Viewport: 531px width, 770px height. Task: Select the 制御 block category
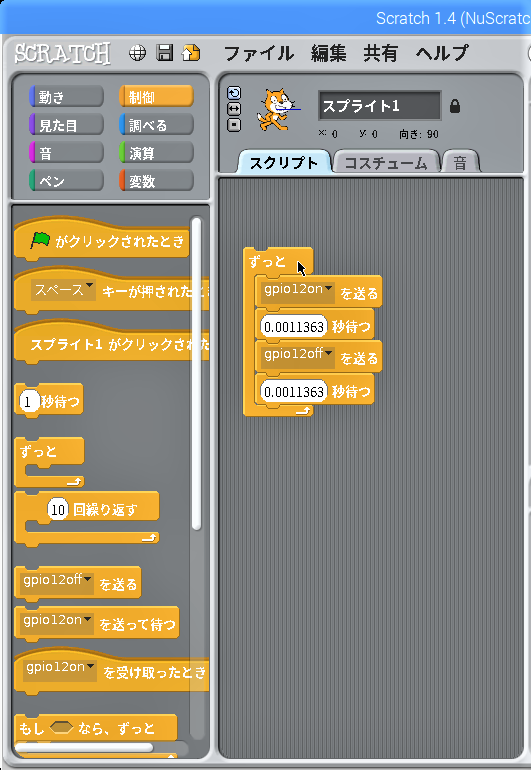click(156, 97)
